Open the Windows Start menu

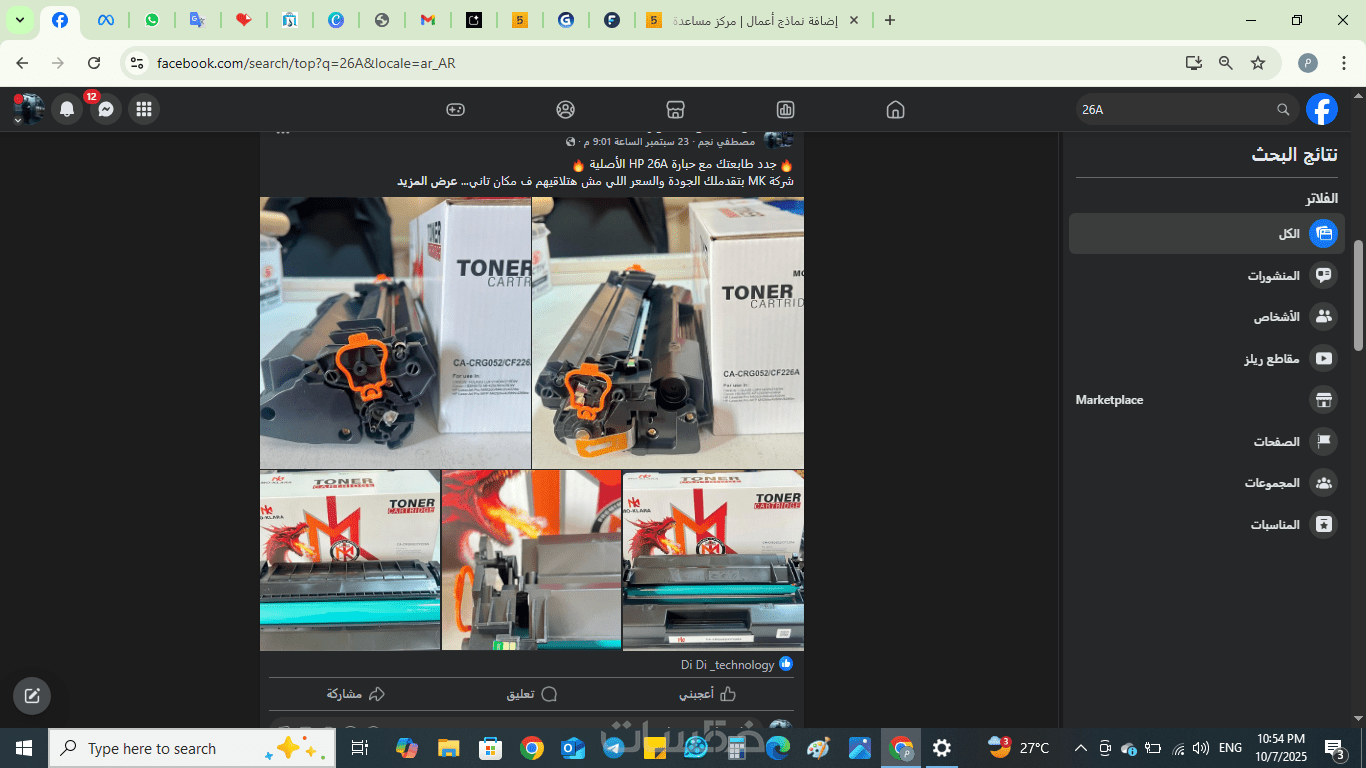point(24,748)
